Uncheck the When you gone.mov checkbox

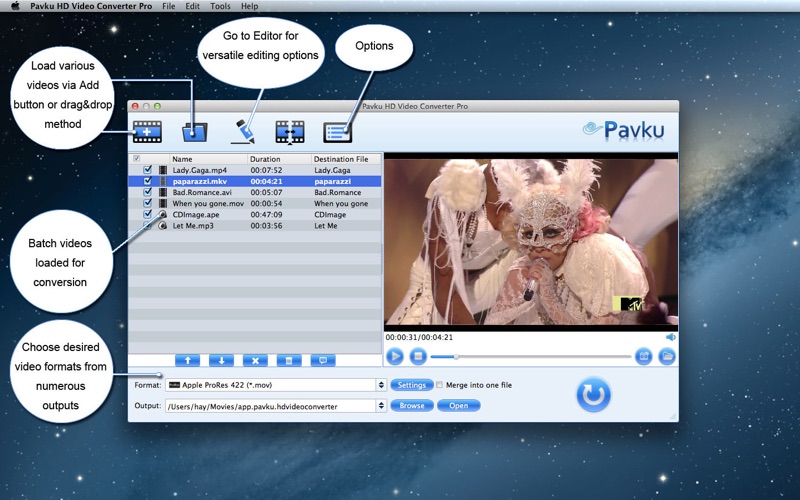tap(147, 203)
